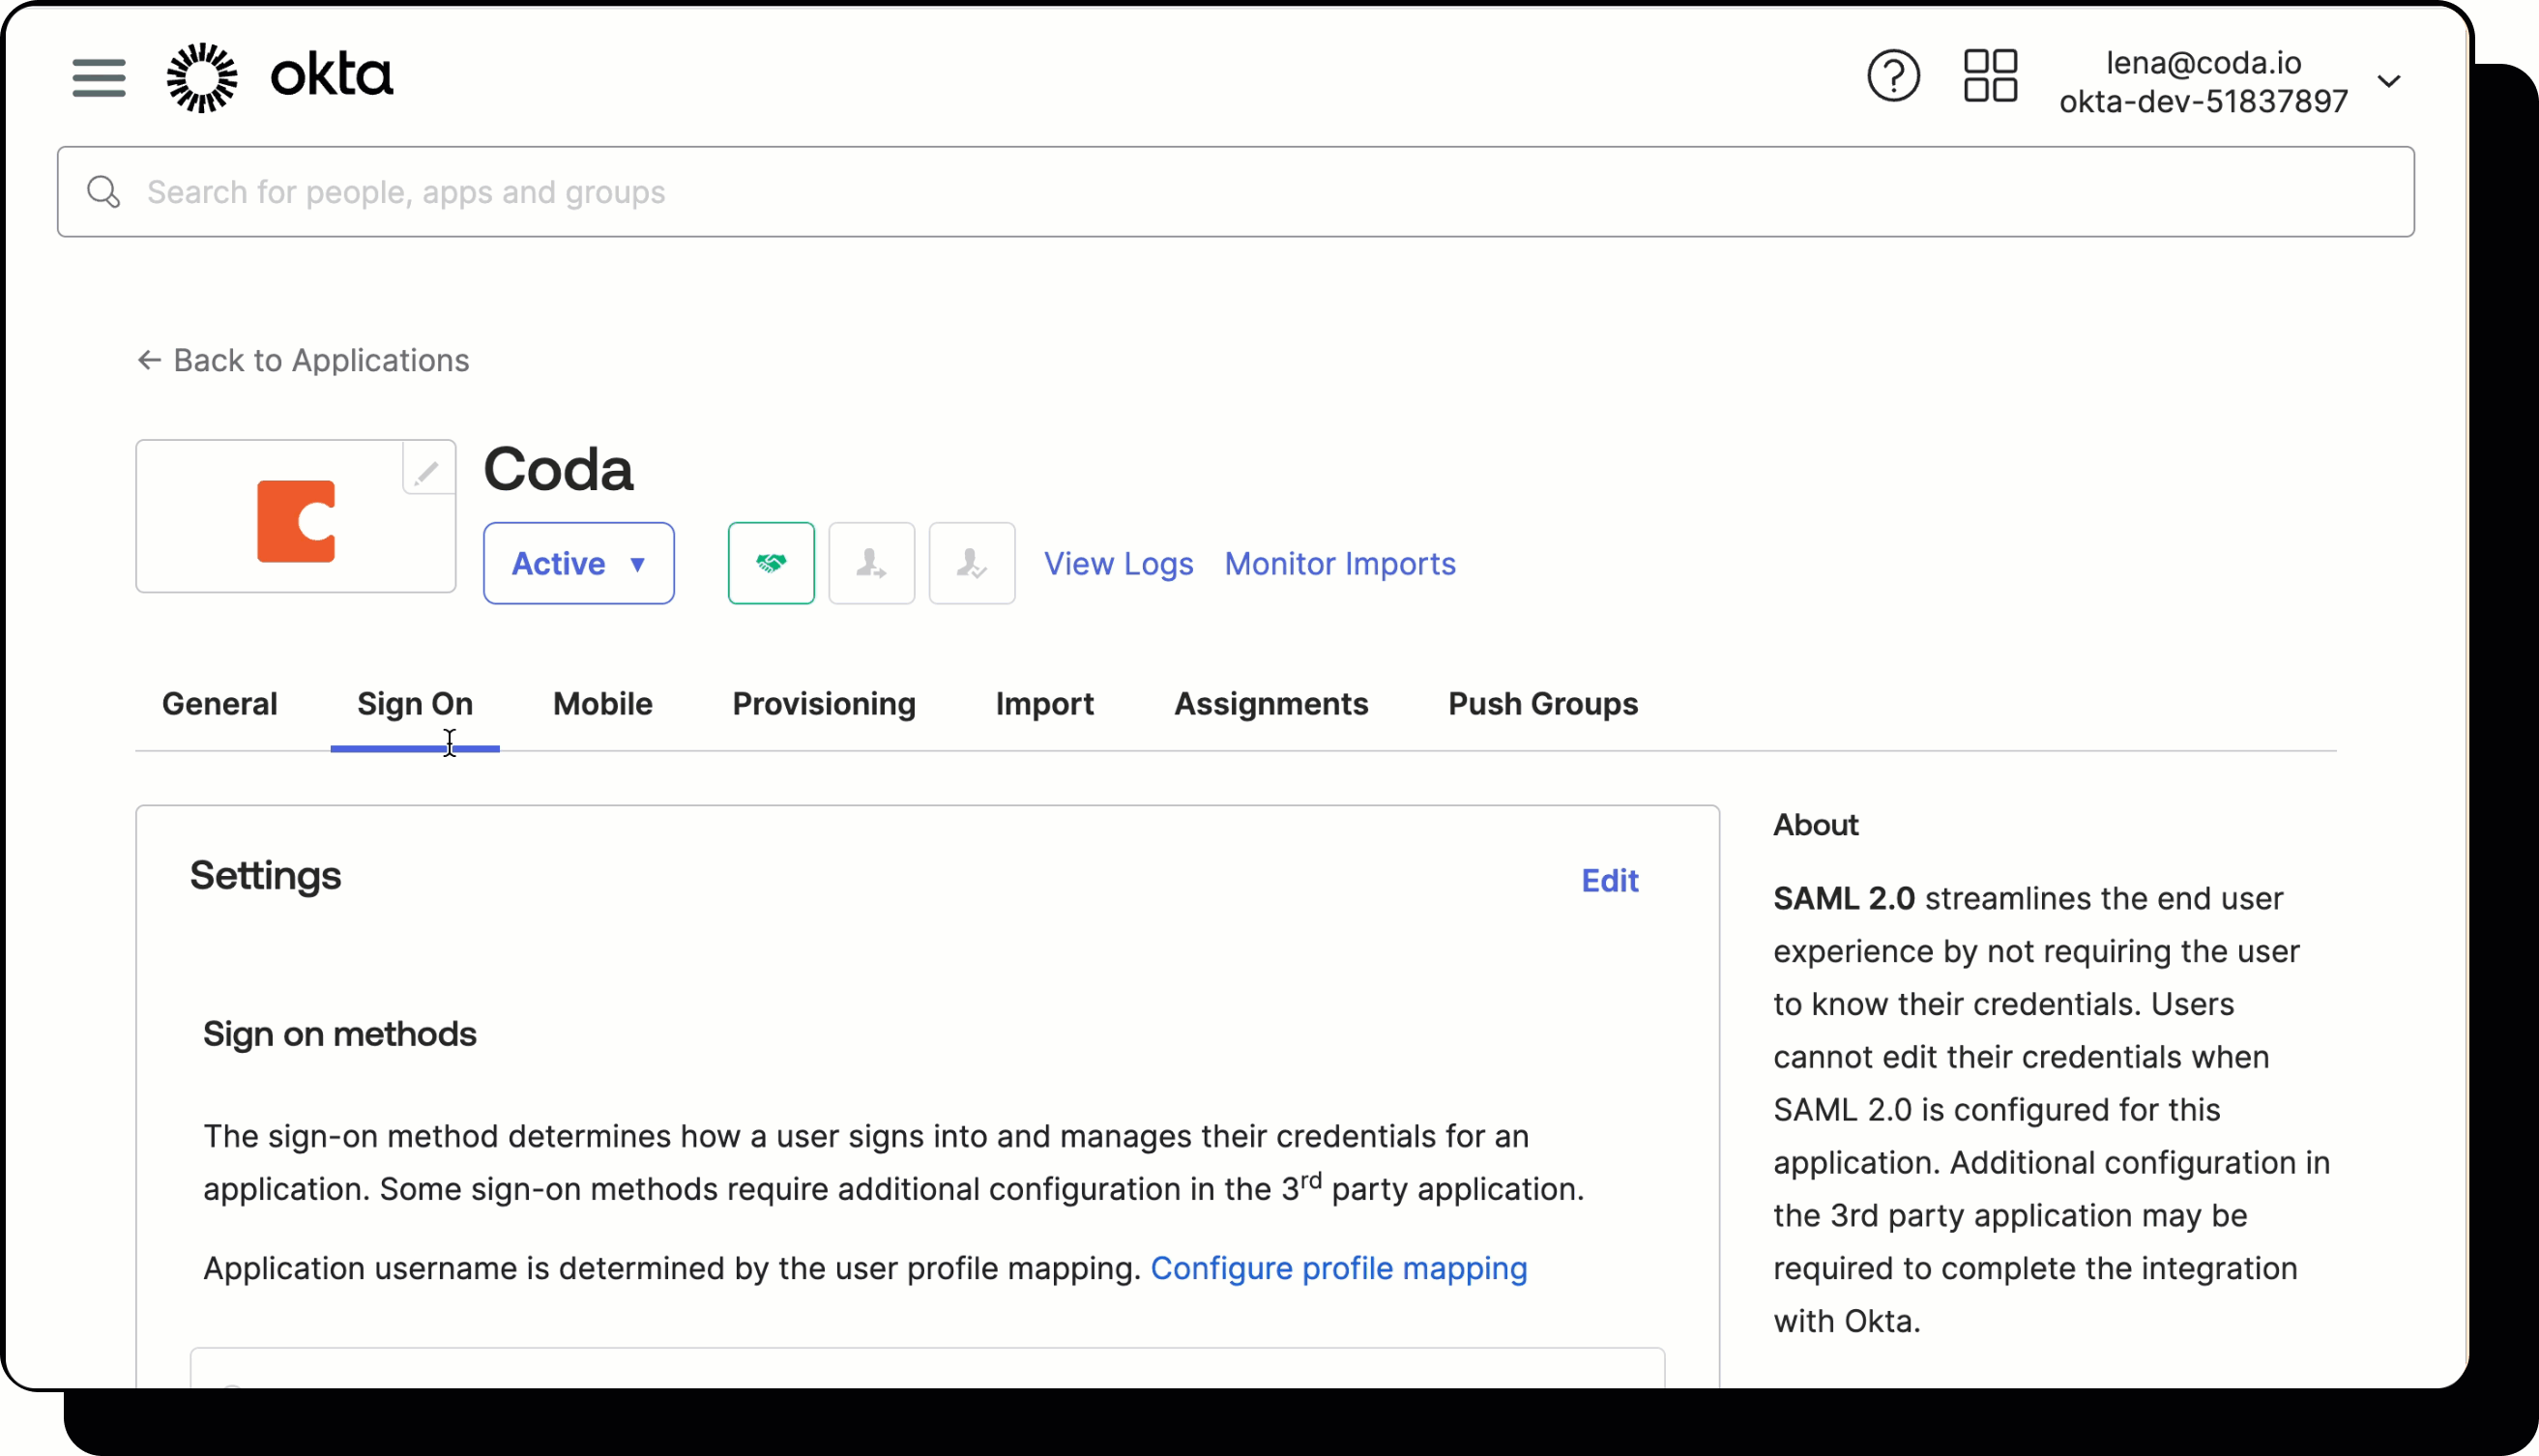Open the hamburger navigation menu
Viewport: 2539px width, 1456px height.
[x=98, y=77]
